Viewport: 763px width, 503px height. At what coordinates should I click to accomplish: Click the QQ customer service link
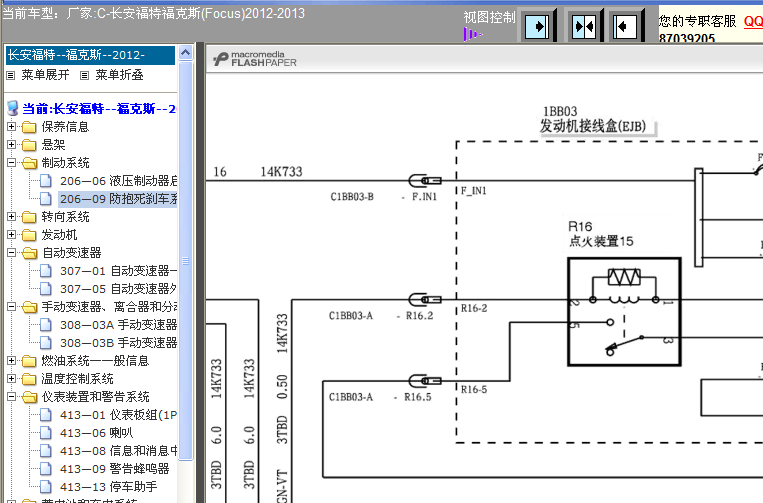753,21
